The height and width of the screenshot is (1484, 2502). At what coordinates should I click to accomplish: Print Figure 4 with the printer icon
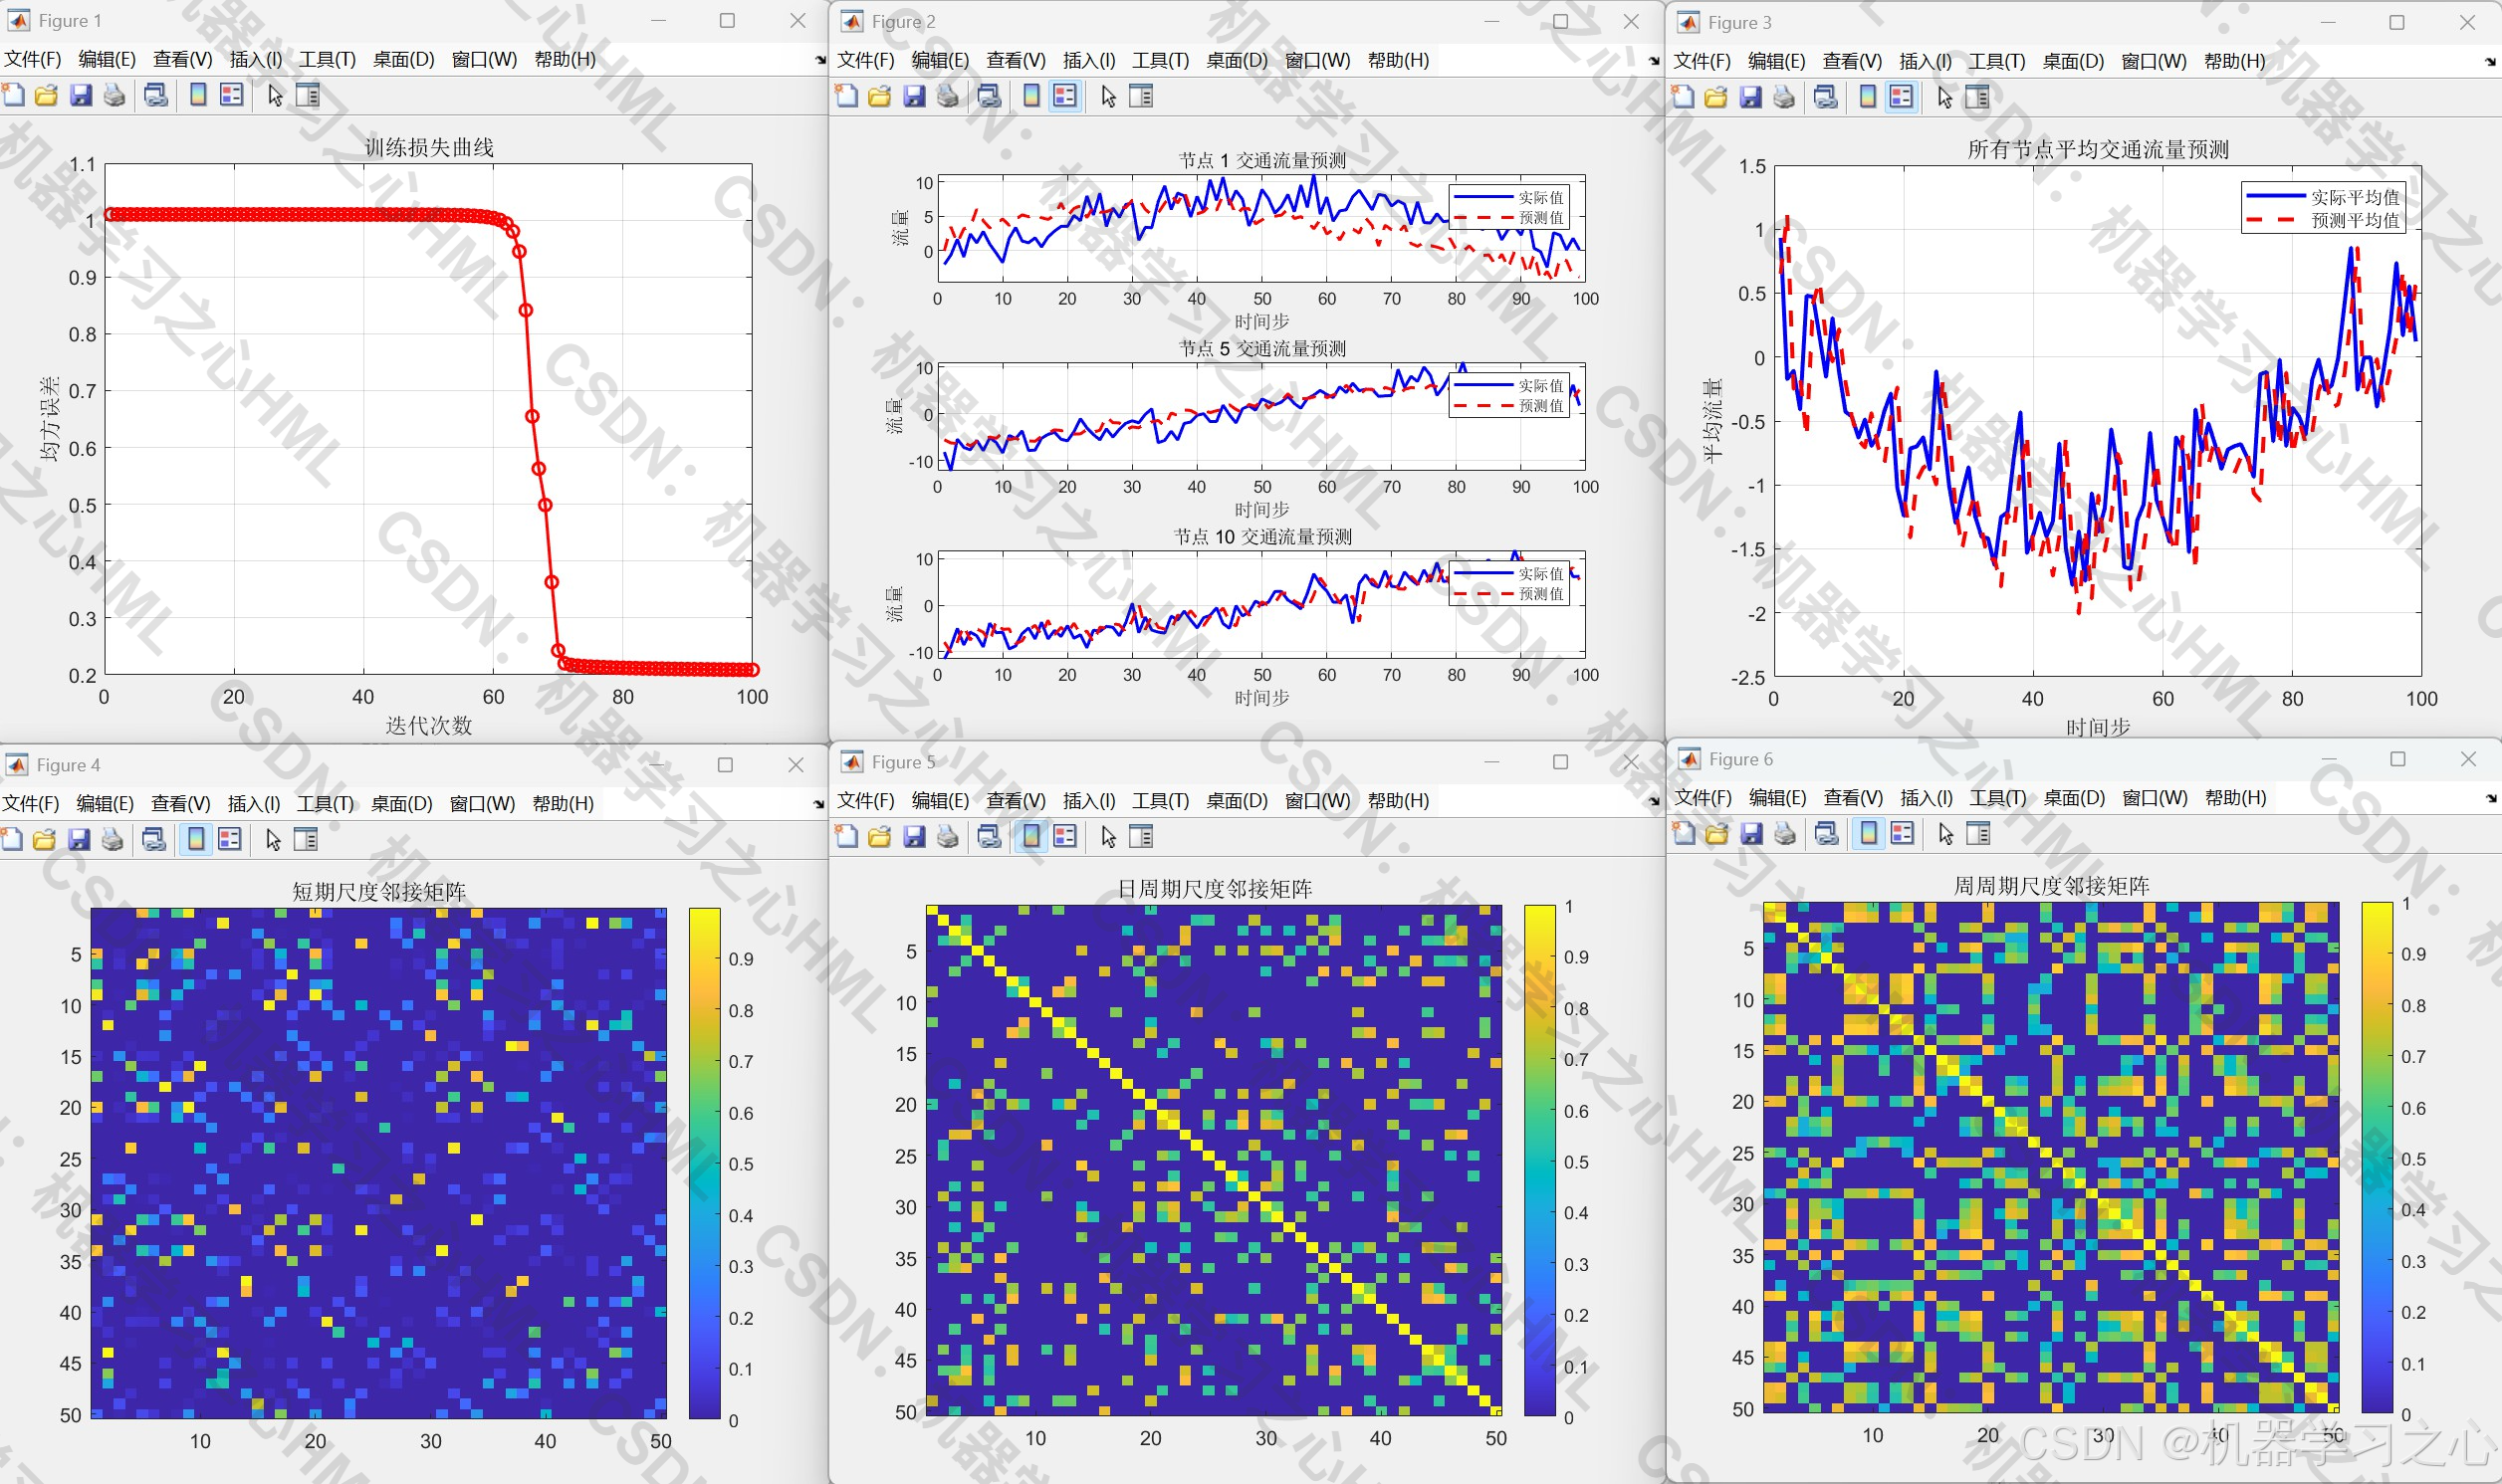point(112,839)
